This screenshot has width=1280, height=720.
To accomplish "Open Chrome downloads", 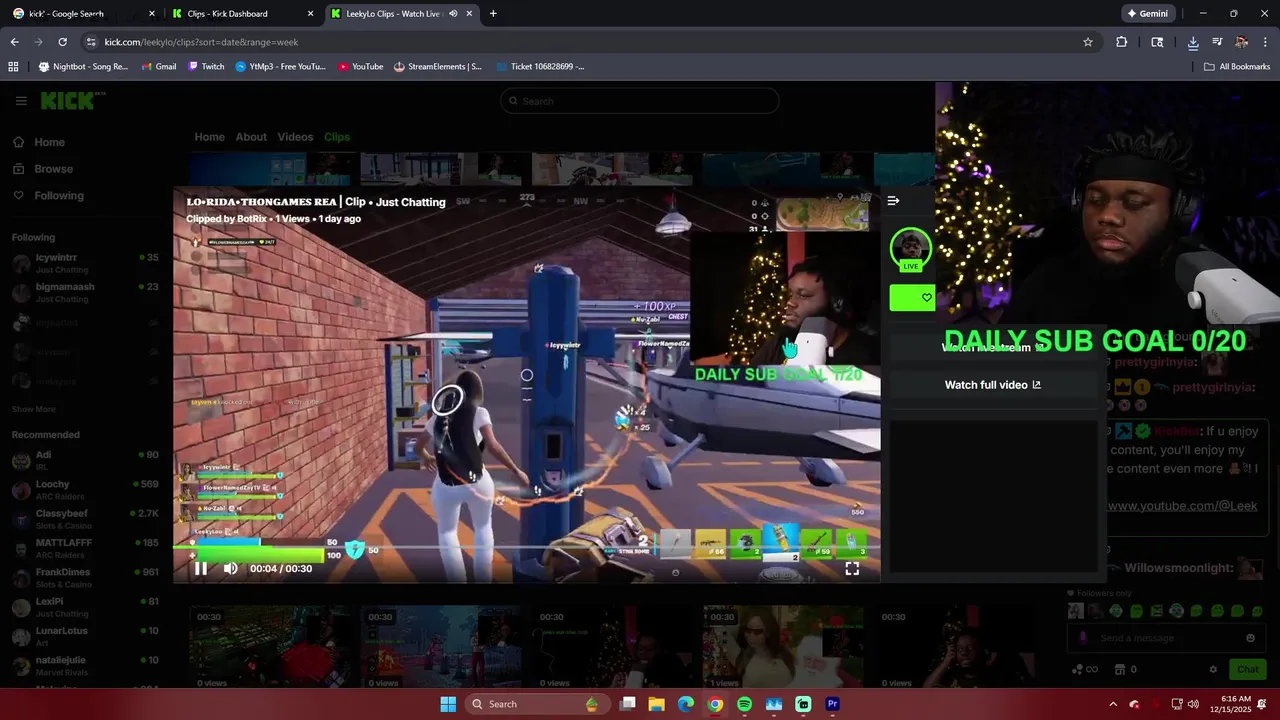I will (1193, 42).
